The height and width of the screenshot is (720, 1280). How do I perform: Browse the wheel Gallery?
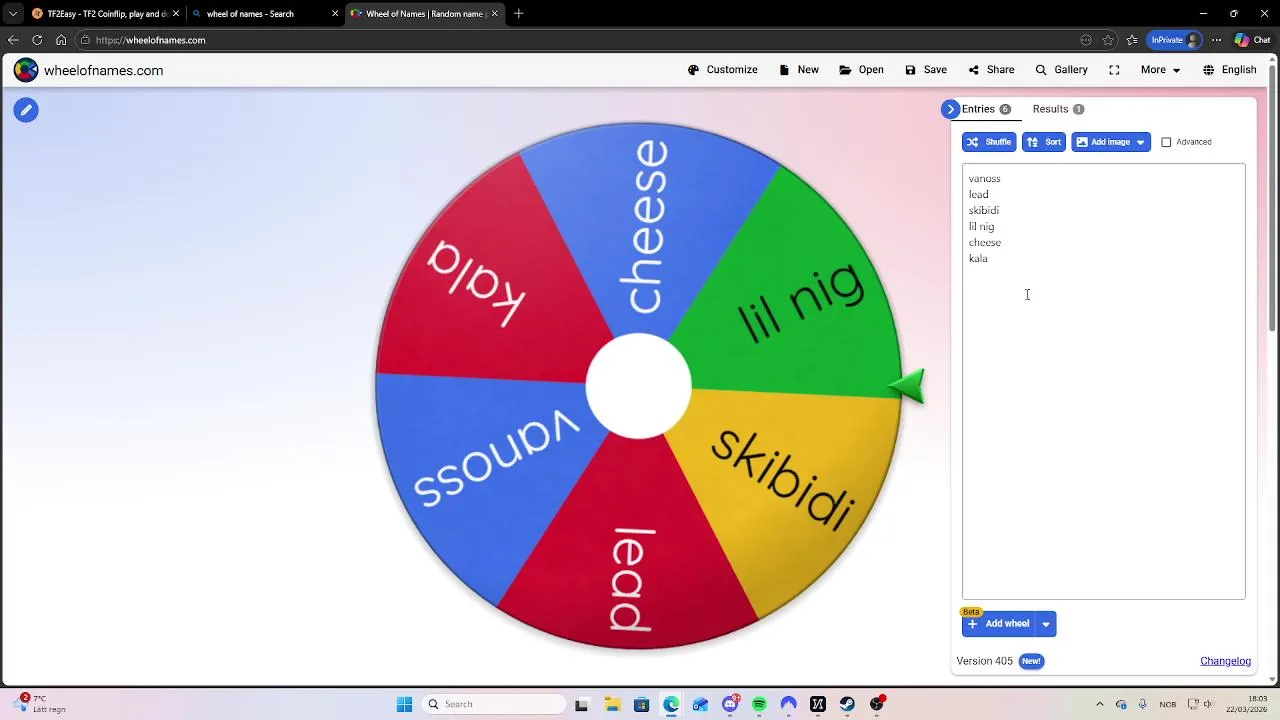(1061, 70)
